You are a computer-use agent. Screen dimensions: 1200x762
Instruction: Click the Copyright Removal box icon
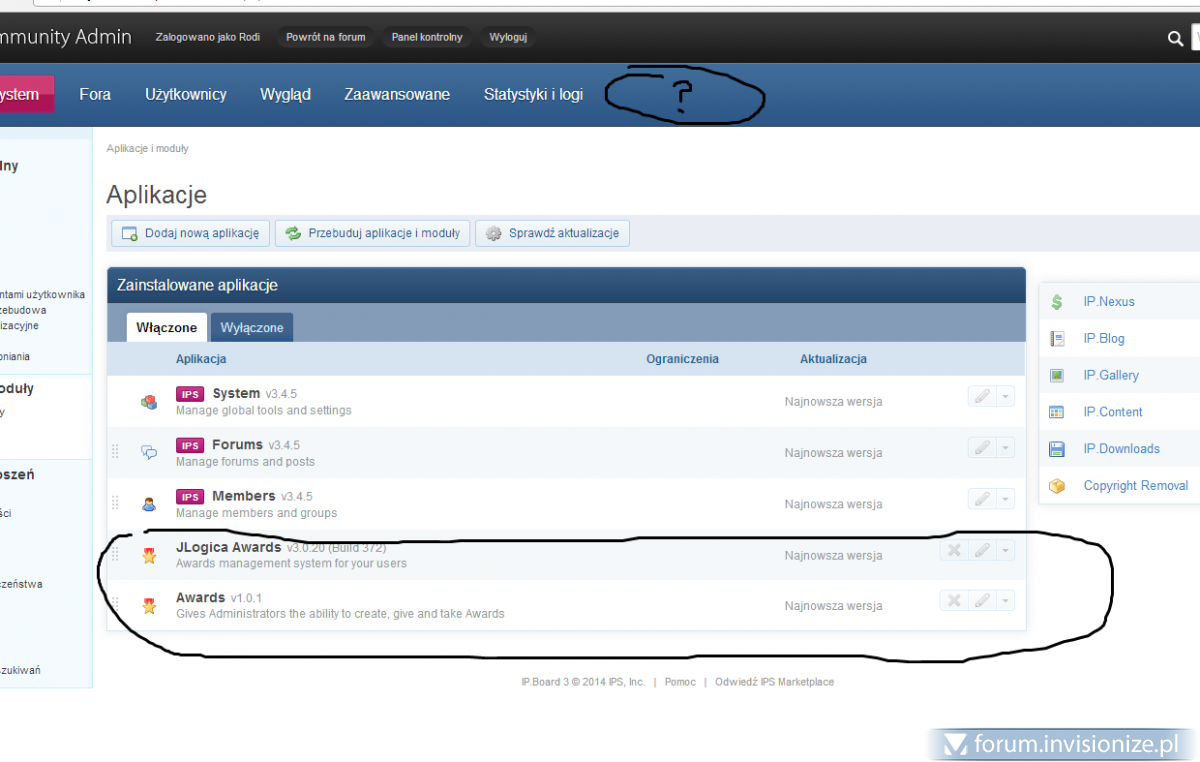click(1057, 486)
